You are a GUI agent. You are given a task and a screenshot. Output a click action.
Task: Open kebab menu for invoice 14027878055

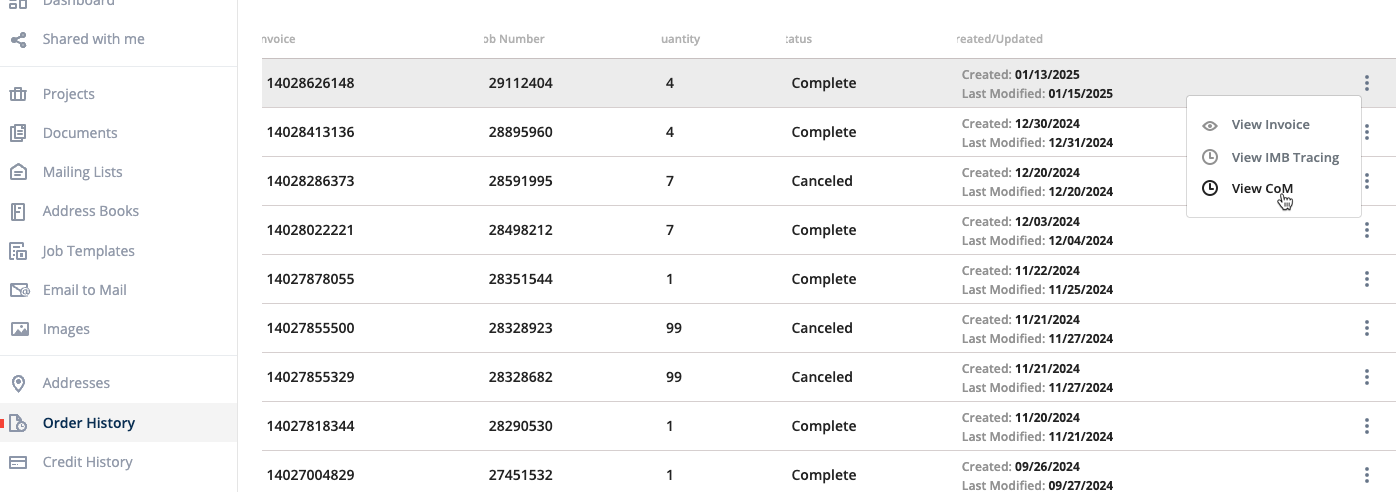coord(1366,279)
